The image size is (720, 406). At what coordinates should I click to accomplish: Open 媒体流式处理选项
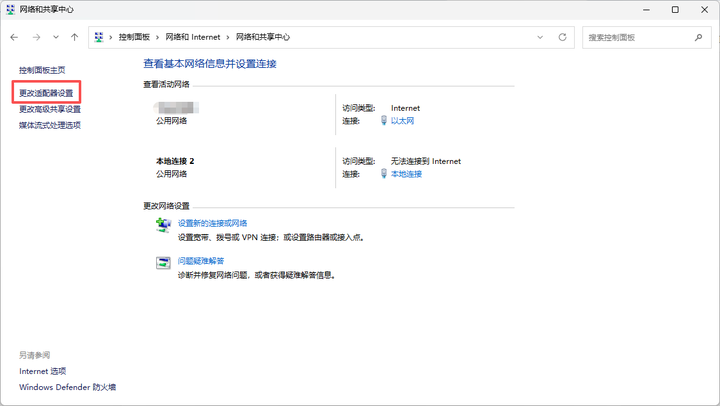pos(50,125)
